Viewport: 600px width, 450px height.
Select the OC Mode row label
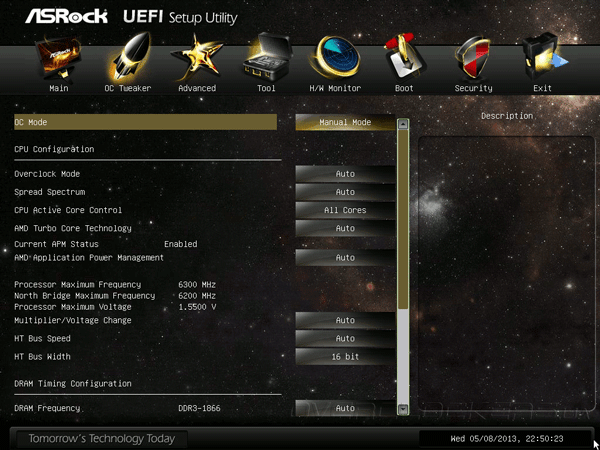[x=31, y=122]
